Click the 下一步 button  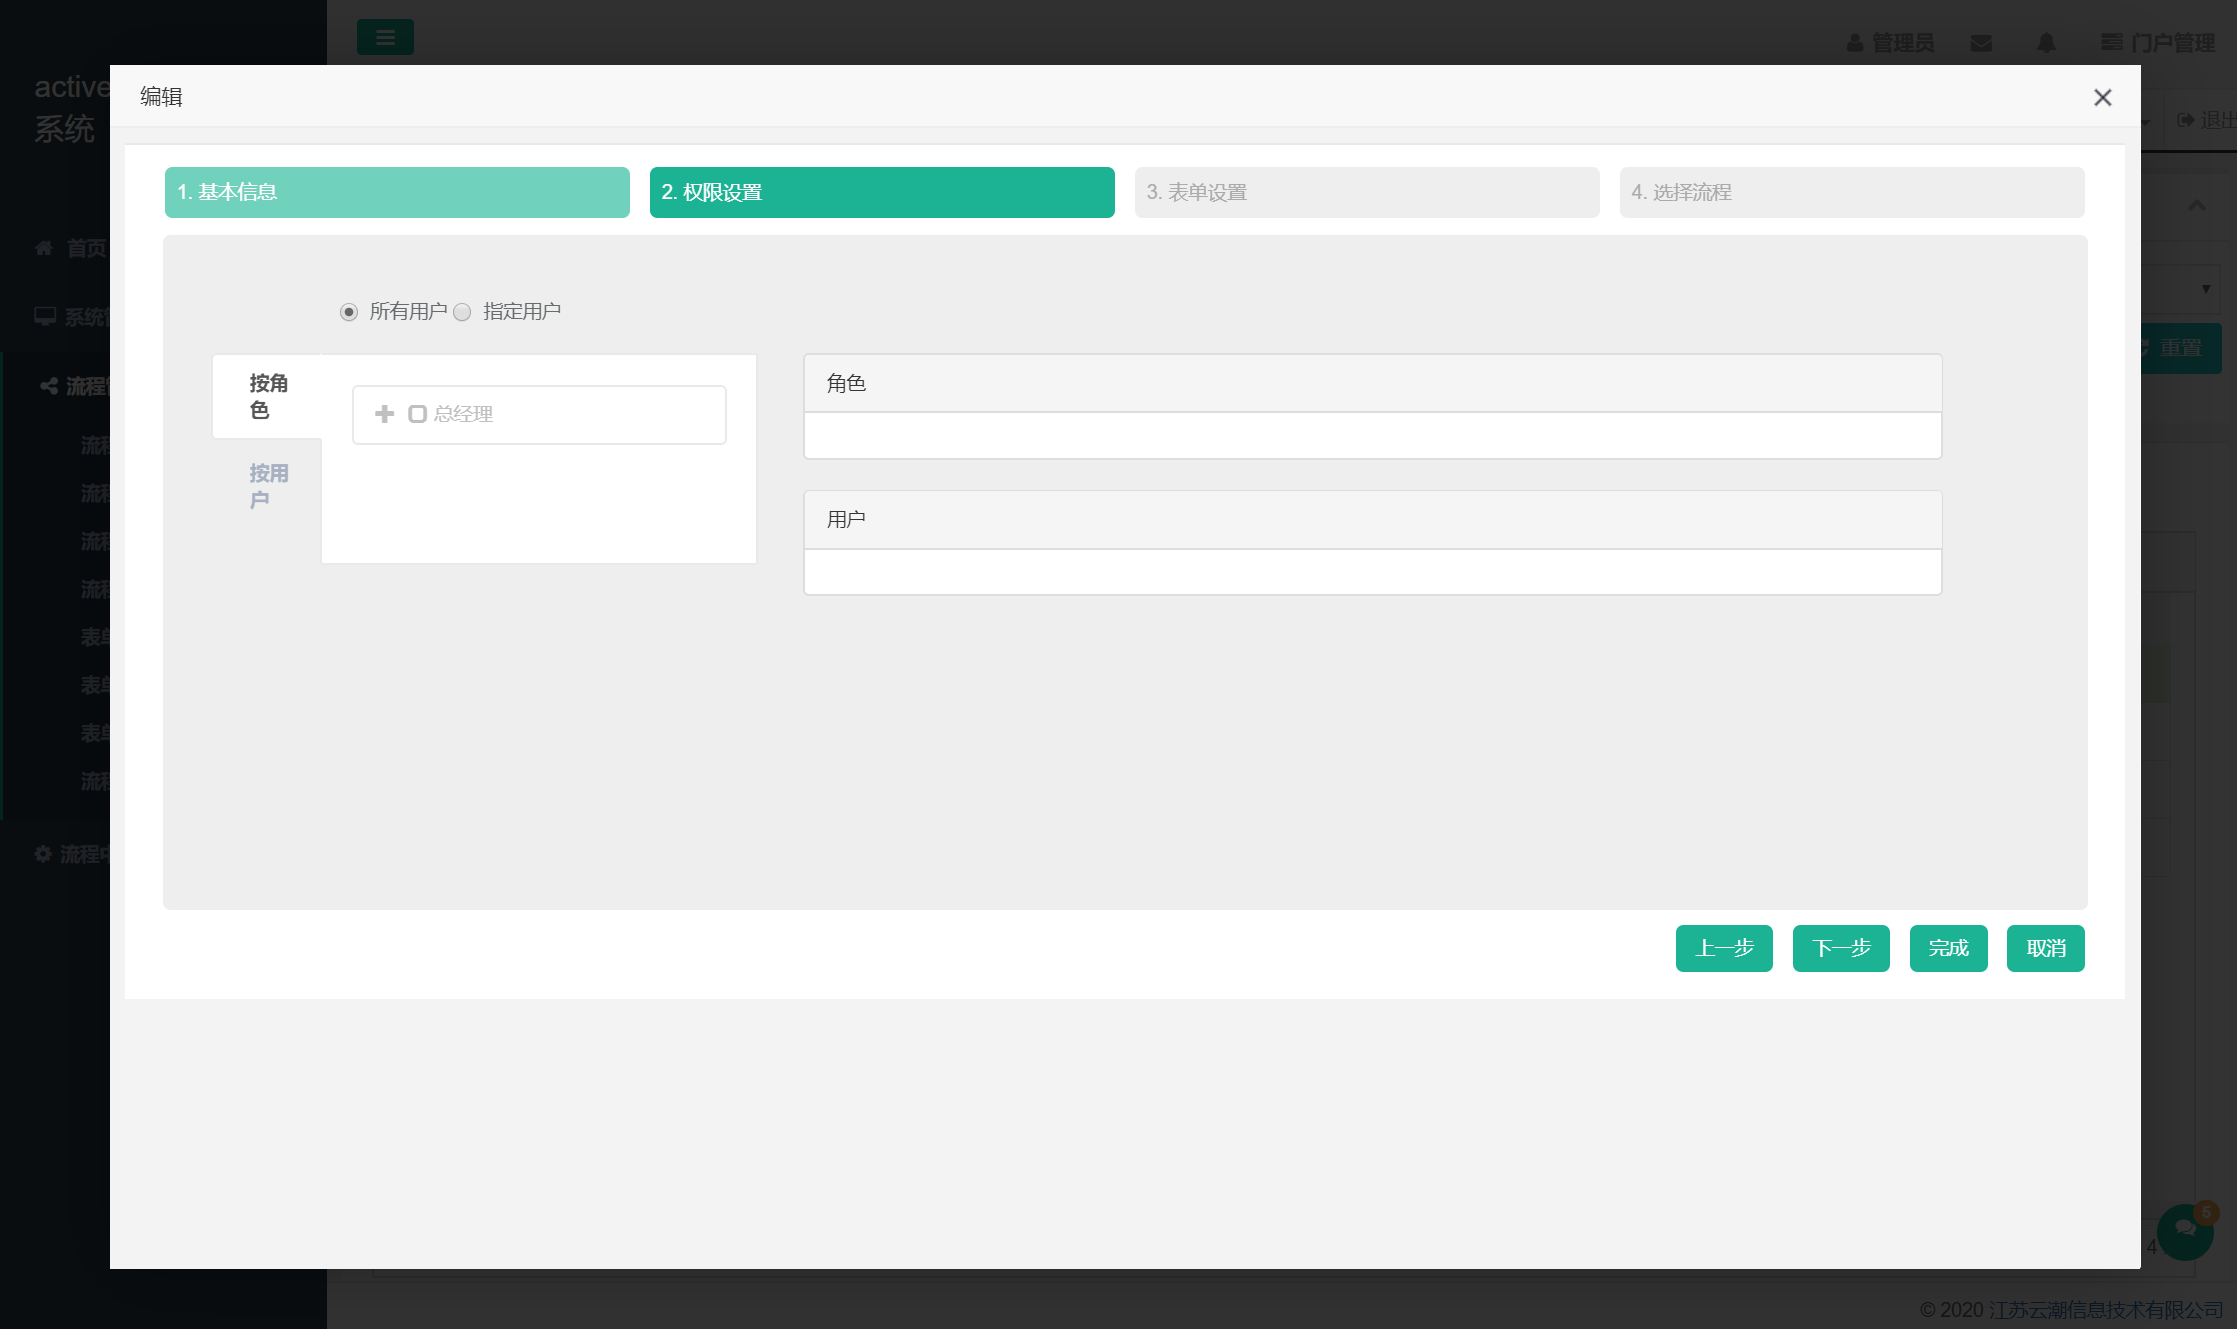tap(1840, 948)
